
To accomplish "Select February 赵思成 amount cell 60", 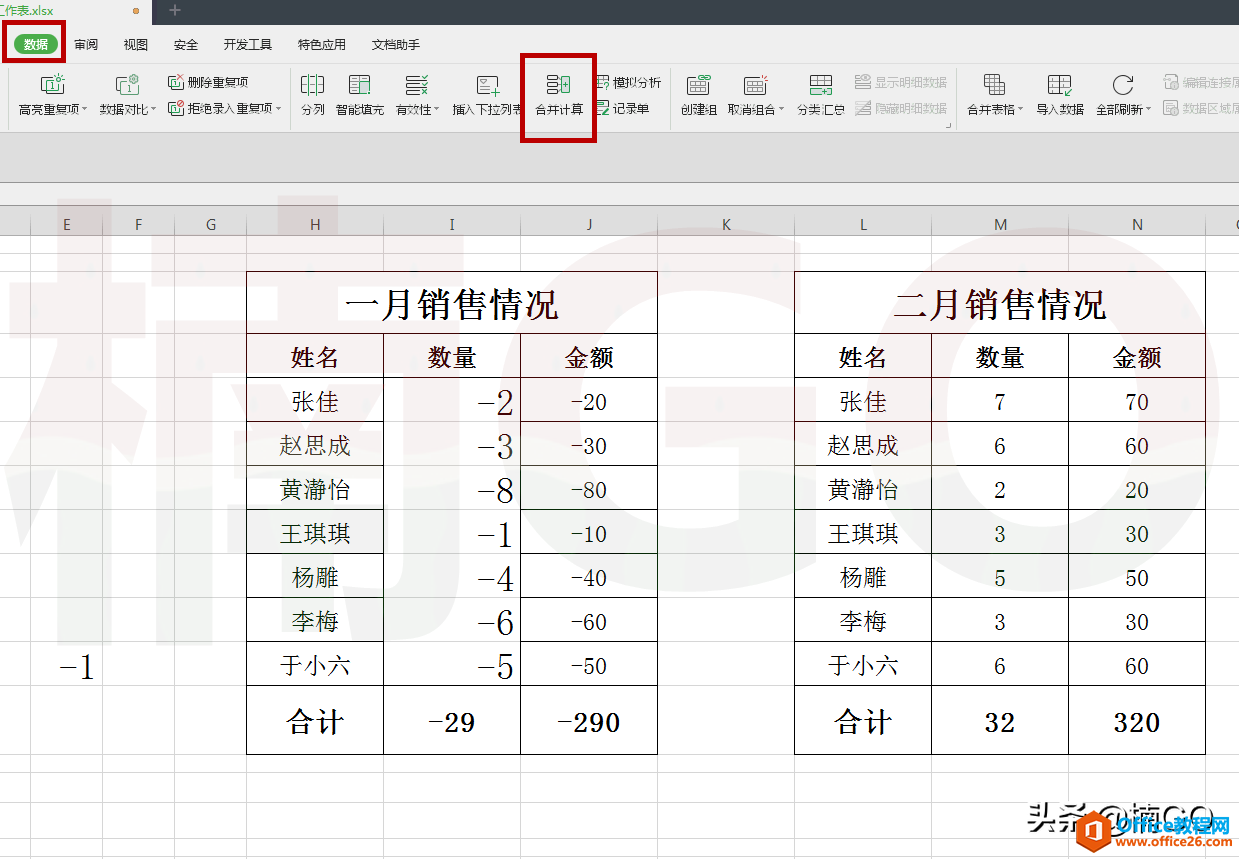I will (x=1137, y=444).
